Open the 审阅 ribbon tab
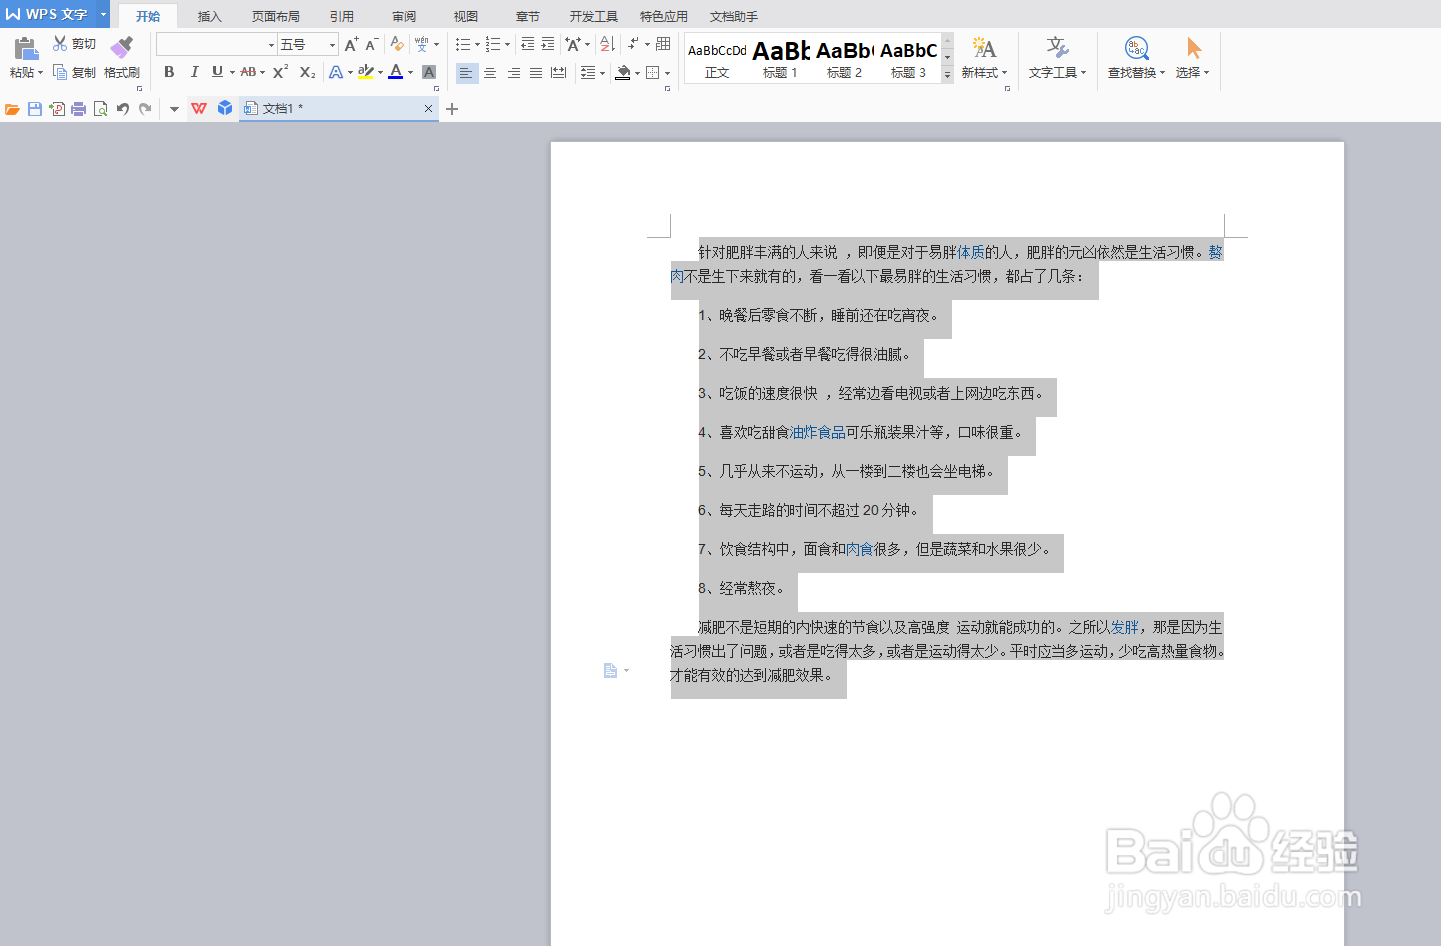This screenshot has width=1441, height=946. [403, 15]
